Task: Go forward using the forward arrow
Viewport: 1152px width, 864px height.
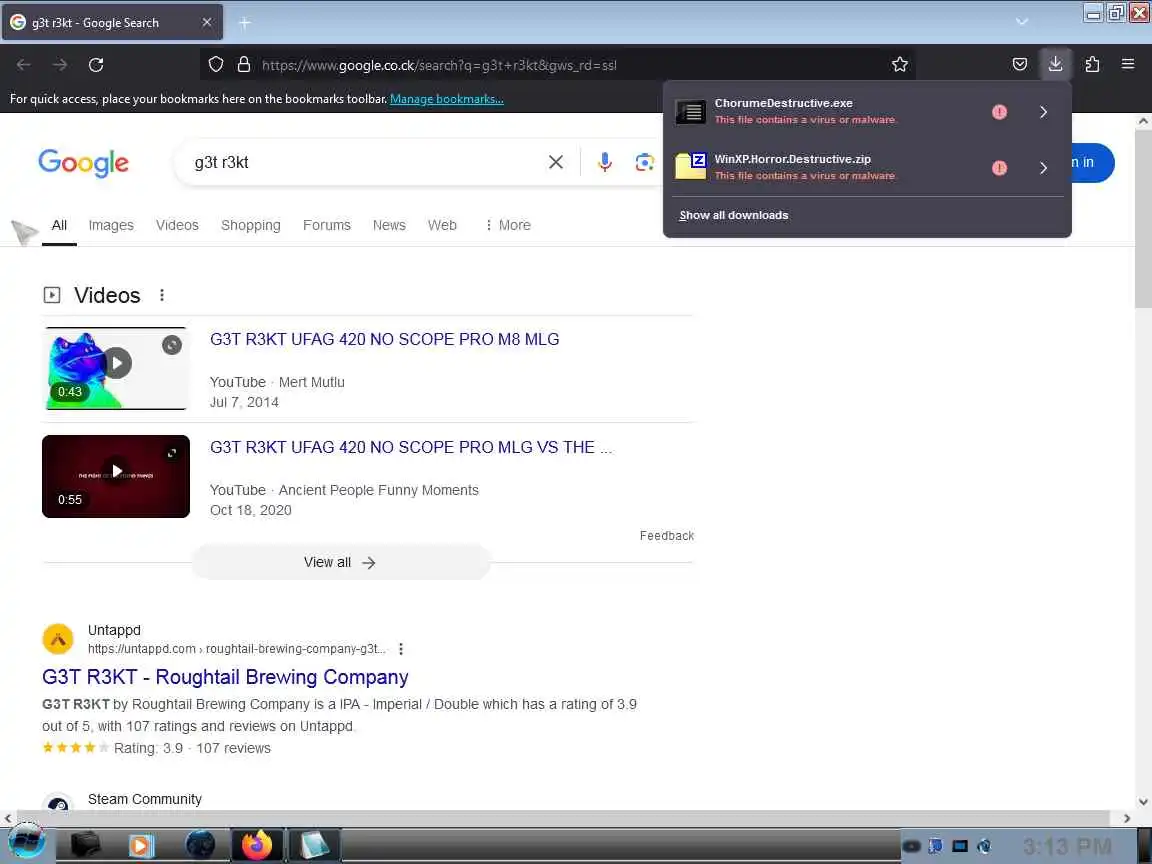Action: click(x=60, y=65)
